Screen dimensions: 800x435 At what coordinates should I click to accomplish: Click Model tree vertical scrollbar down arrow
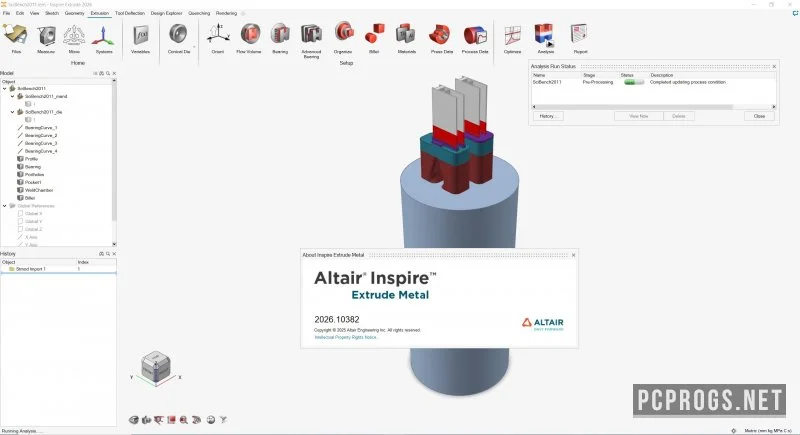point(114,244)
